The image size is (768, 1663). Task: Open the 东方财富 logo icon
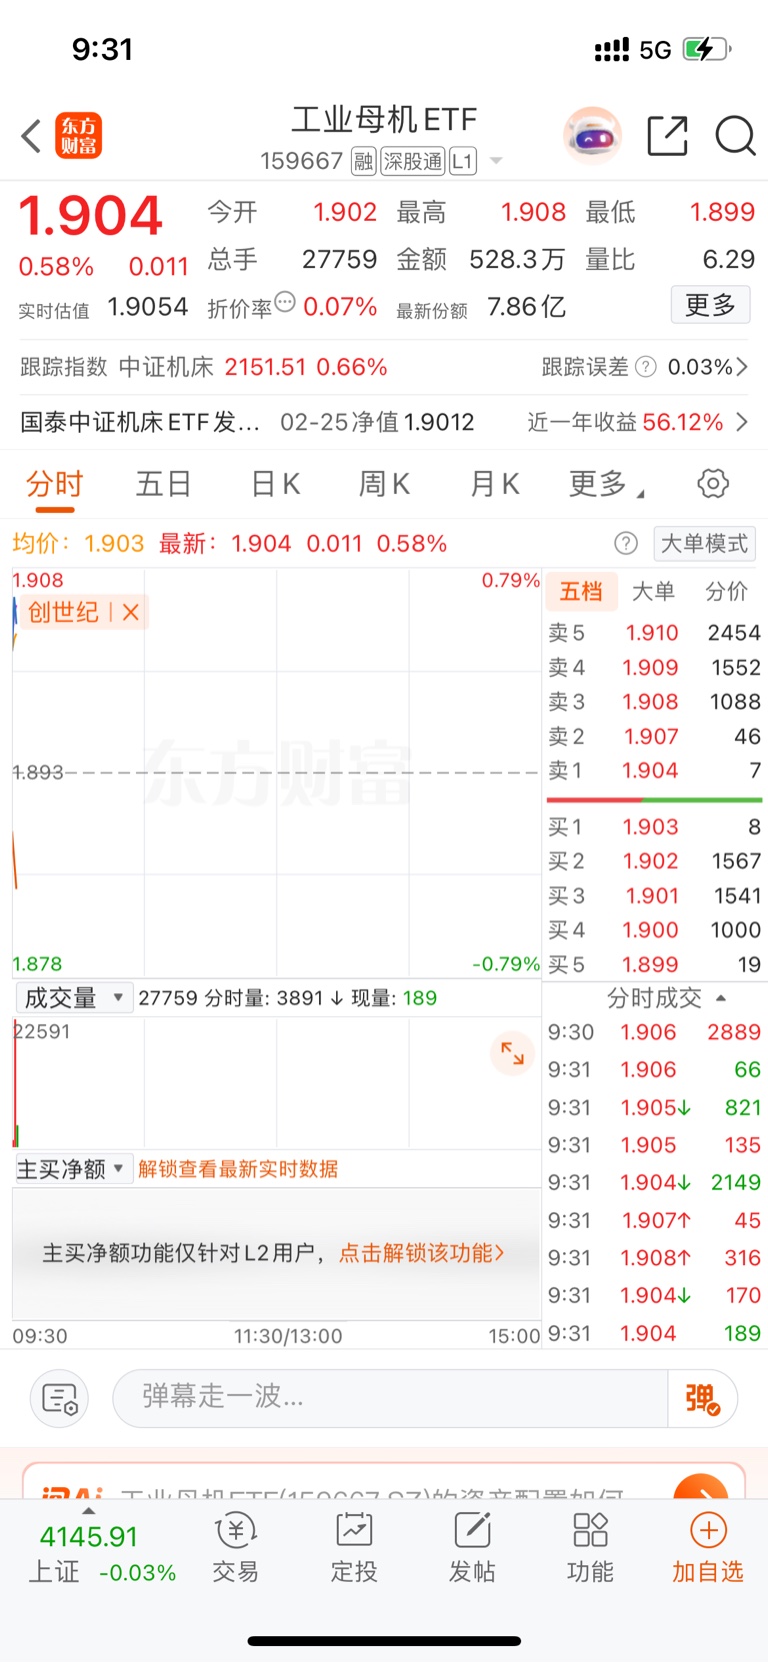click(x=79, y=136)
